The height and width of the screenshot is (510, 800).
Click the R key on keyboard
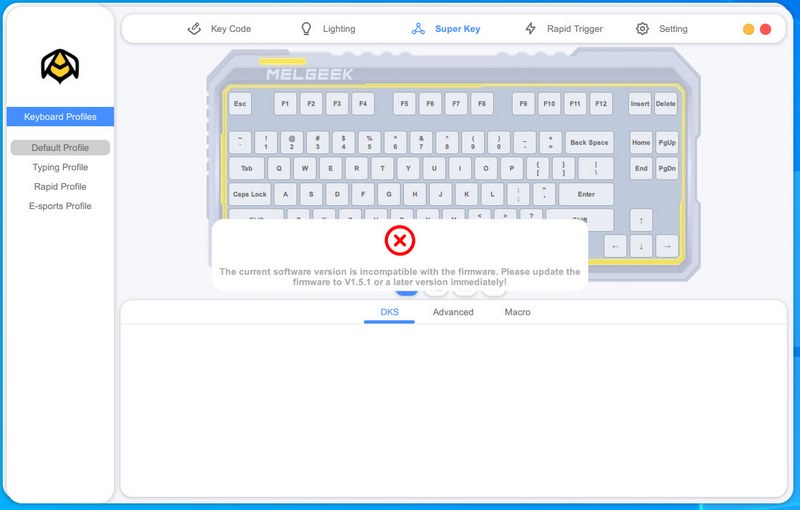pyautogui.click(x=357, y=168)
